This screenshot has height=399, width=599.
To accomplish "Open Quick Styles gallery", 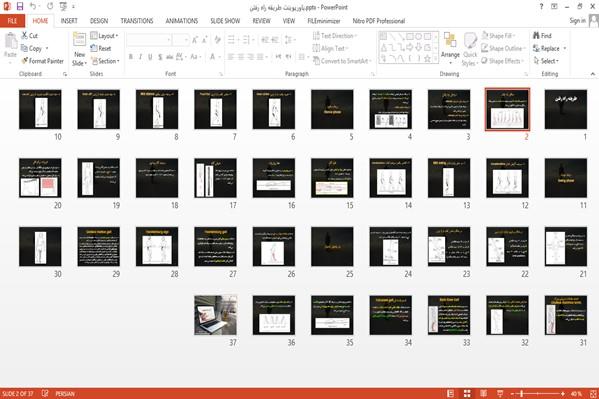I will tap(470, 50).
